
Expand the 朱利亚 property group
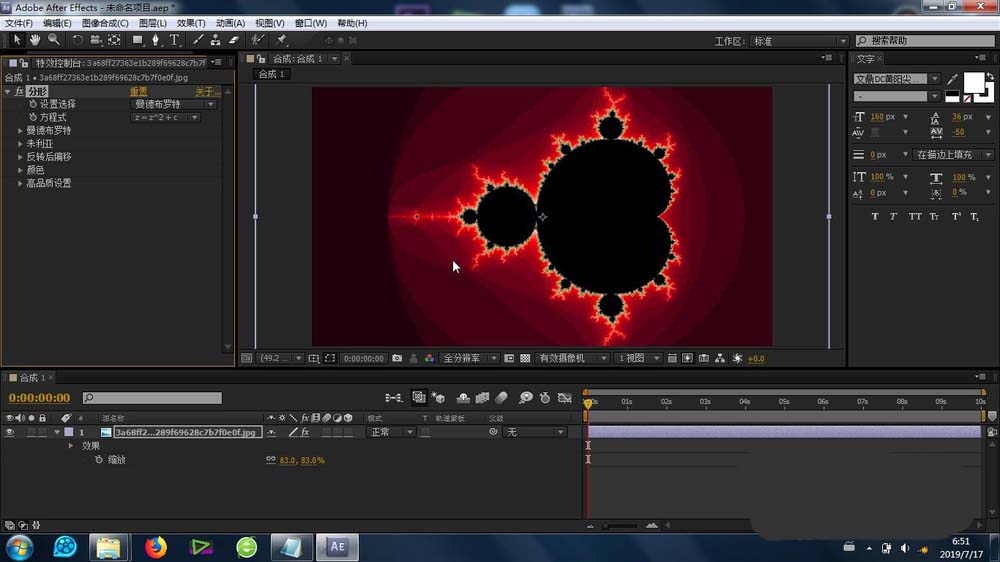click(20, 144)
